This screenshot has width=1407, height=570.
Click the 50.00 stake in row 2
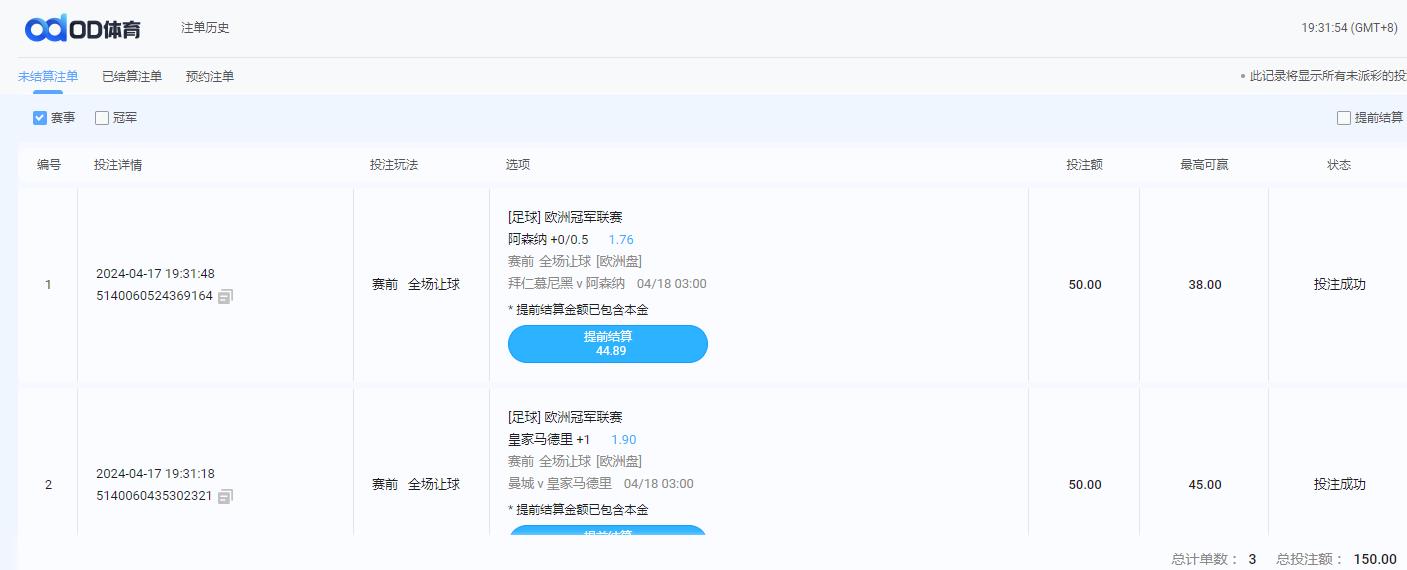coord(1085,485)
